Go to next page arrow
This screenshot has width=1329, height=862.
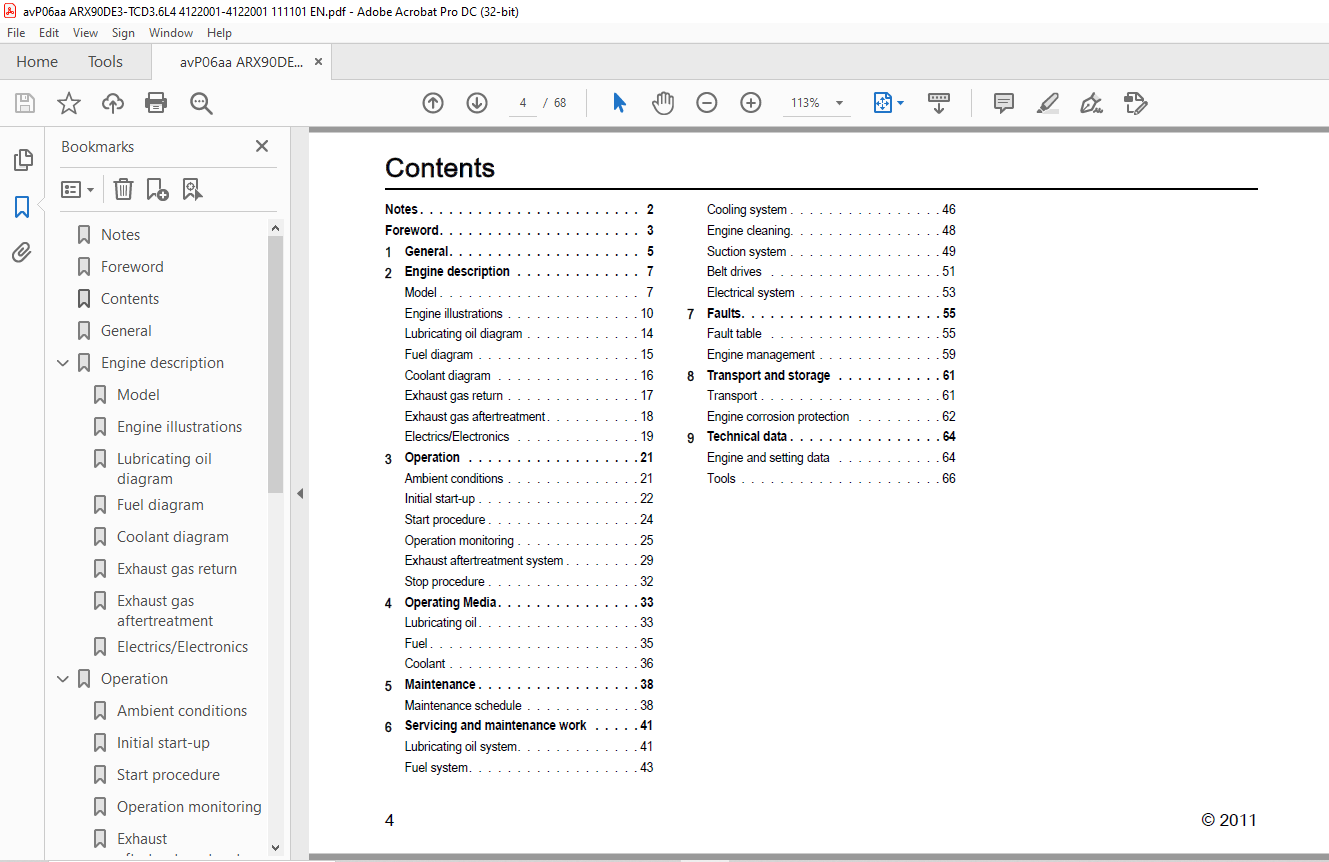(477, 103)
